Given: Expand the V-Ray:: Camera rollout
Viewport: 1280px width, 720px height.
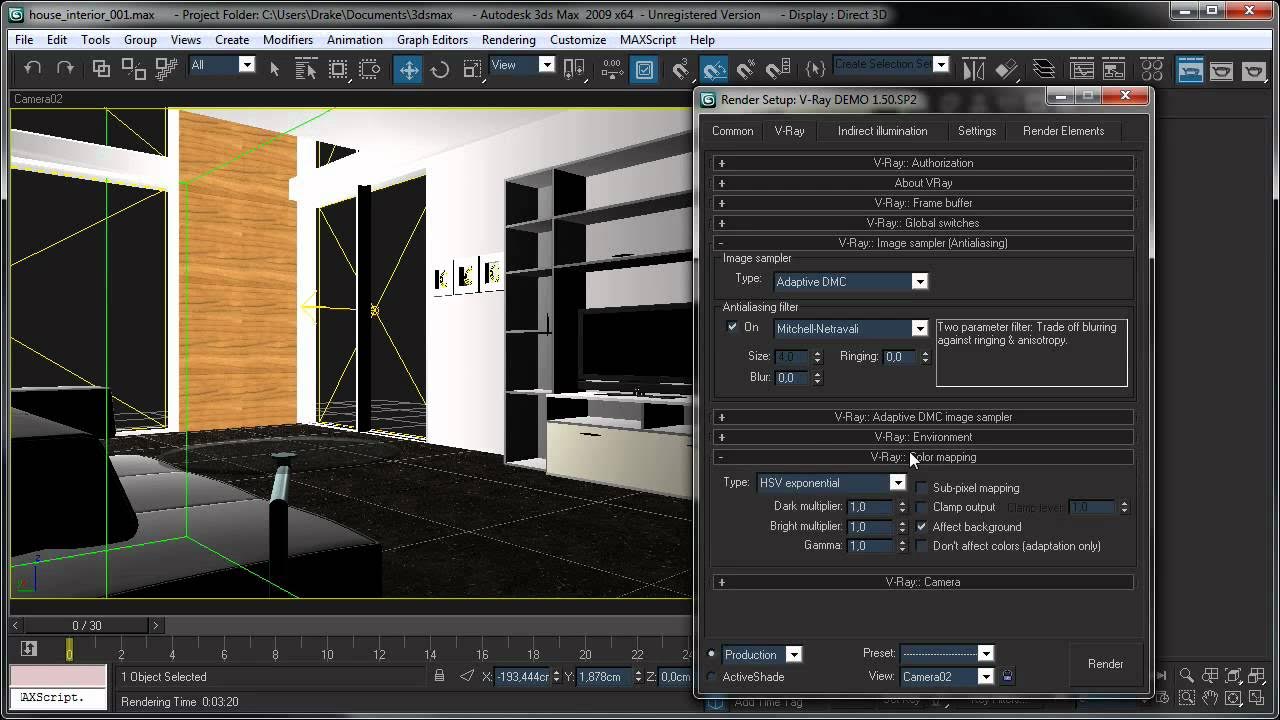Looking at the screenshot, I should [923, 582].
